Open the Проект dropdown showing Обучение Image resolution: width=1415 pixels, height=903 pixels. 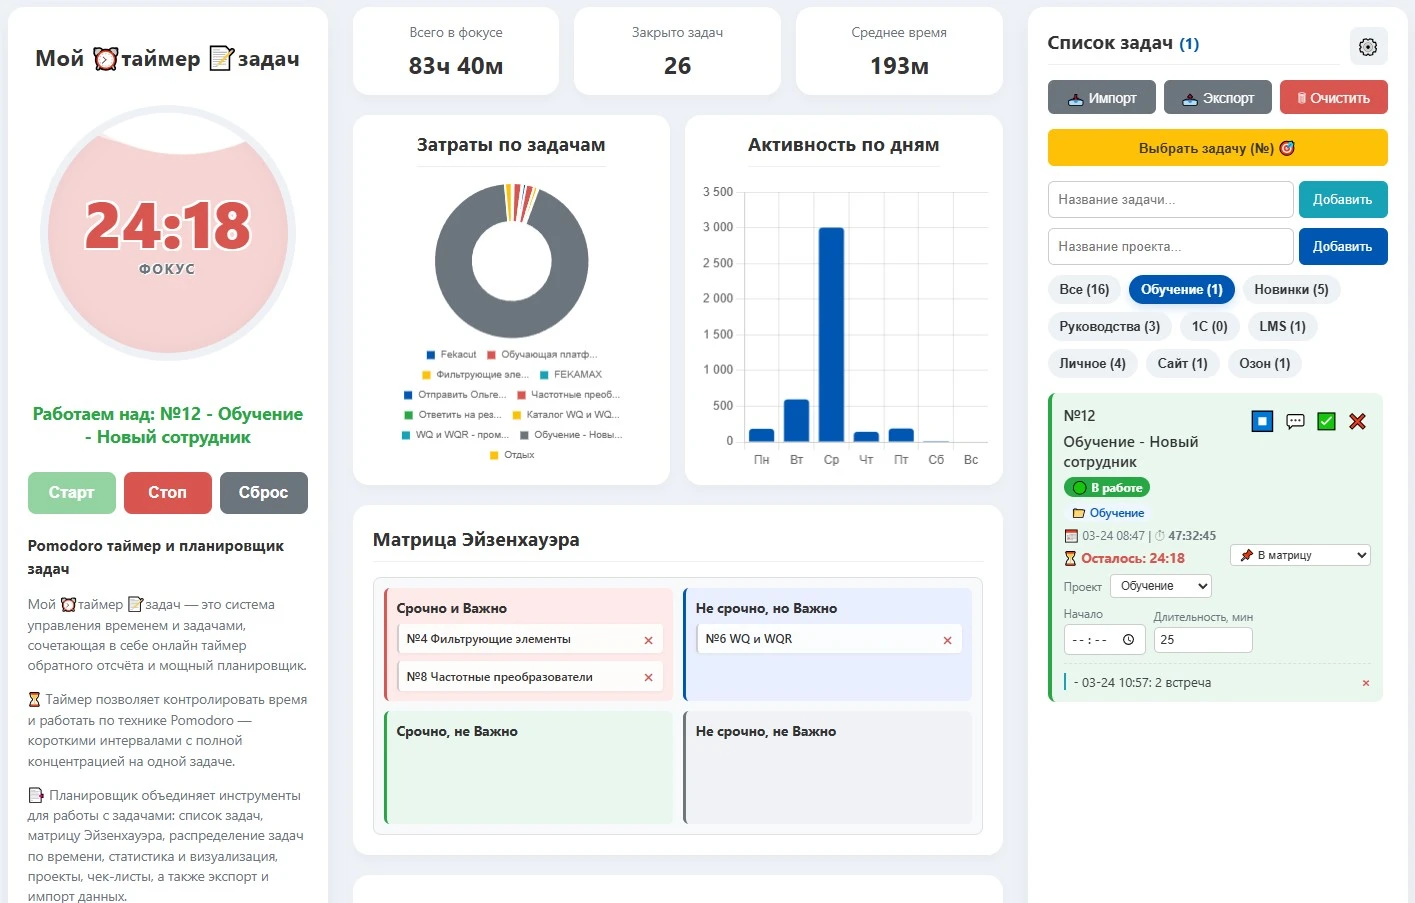[x=1161, y=586]
